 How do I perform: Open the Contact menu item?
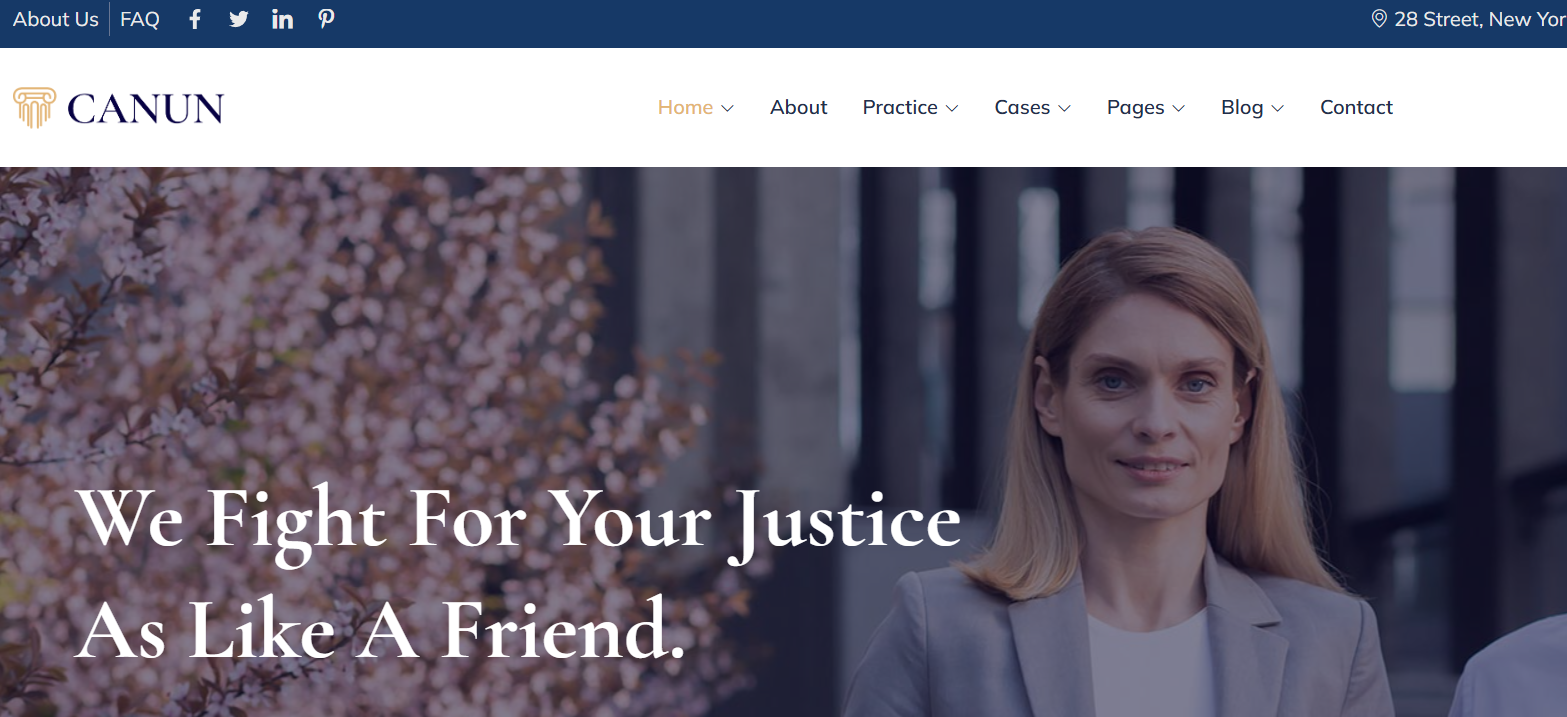tap(1356, 107)
